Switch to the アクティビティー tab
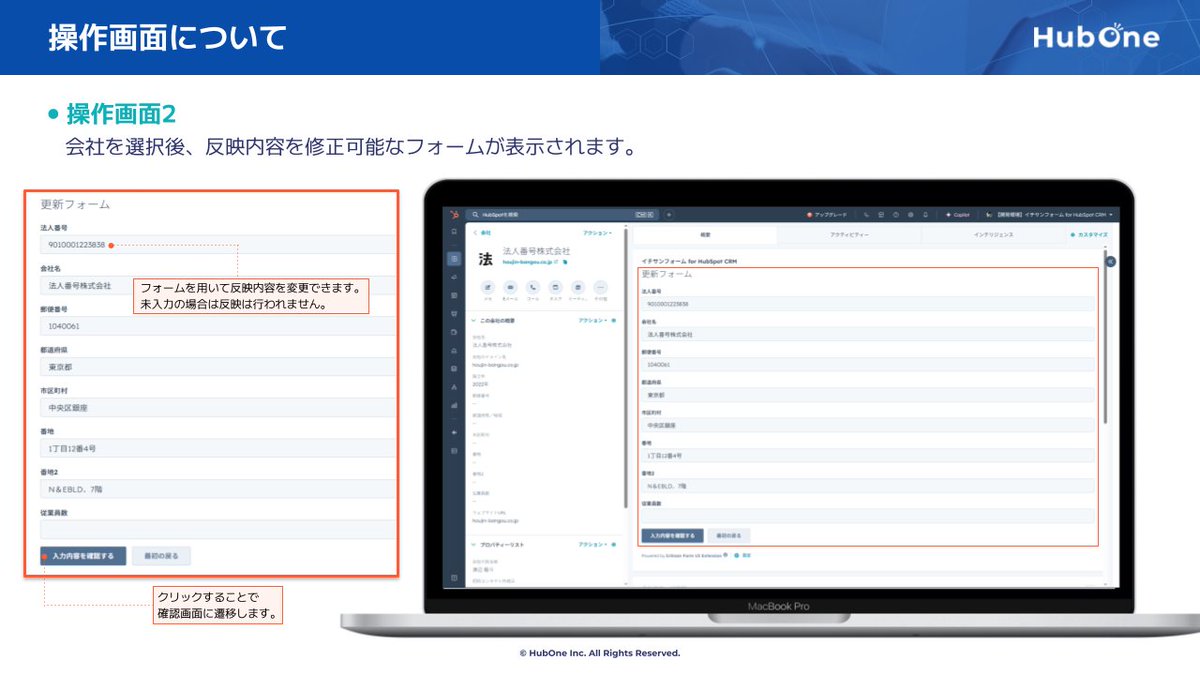Screen dimensions: 1200x675 point(849,234)
